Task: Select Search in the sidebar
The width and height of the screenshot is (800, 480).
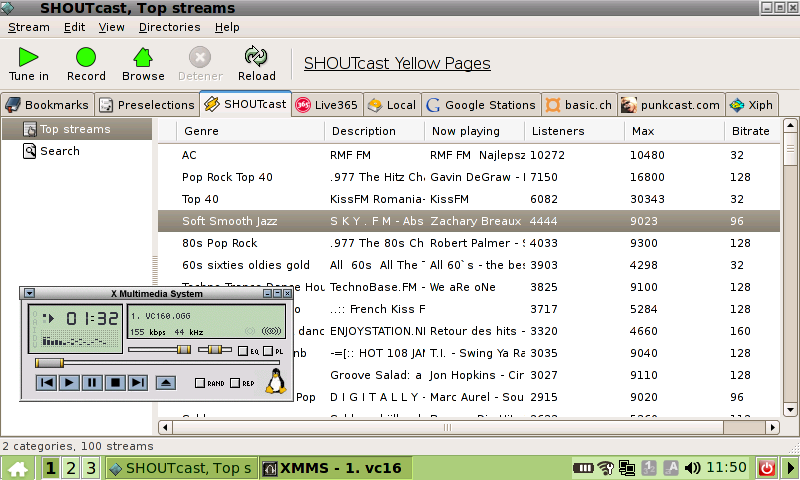Action: tap(77, 151)
